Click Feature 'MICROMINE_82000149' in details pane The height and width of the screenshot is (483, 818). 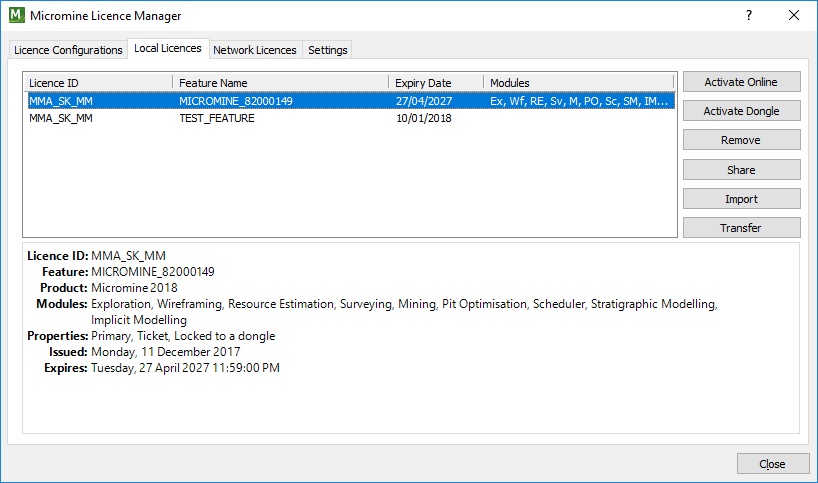coord(153,272)
